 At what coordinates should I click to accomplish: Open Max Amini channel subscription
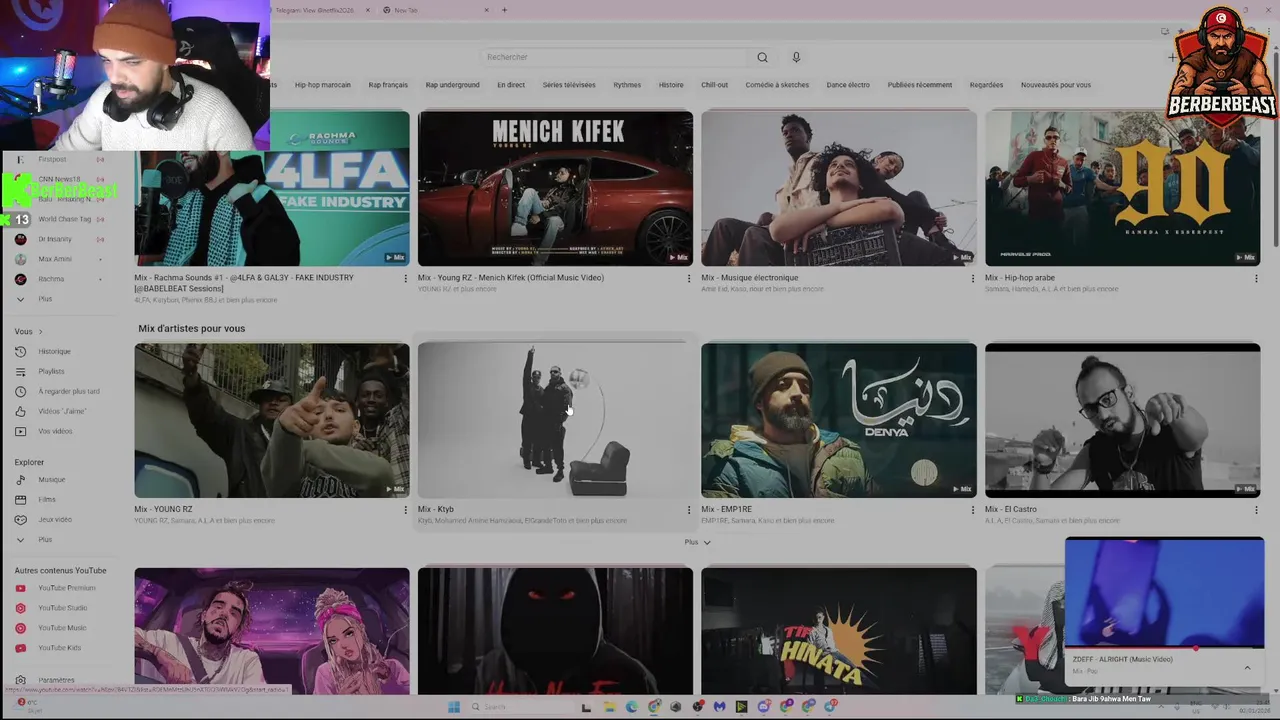pyautogui.click(x=55, y=259)
